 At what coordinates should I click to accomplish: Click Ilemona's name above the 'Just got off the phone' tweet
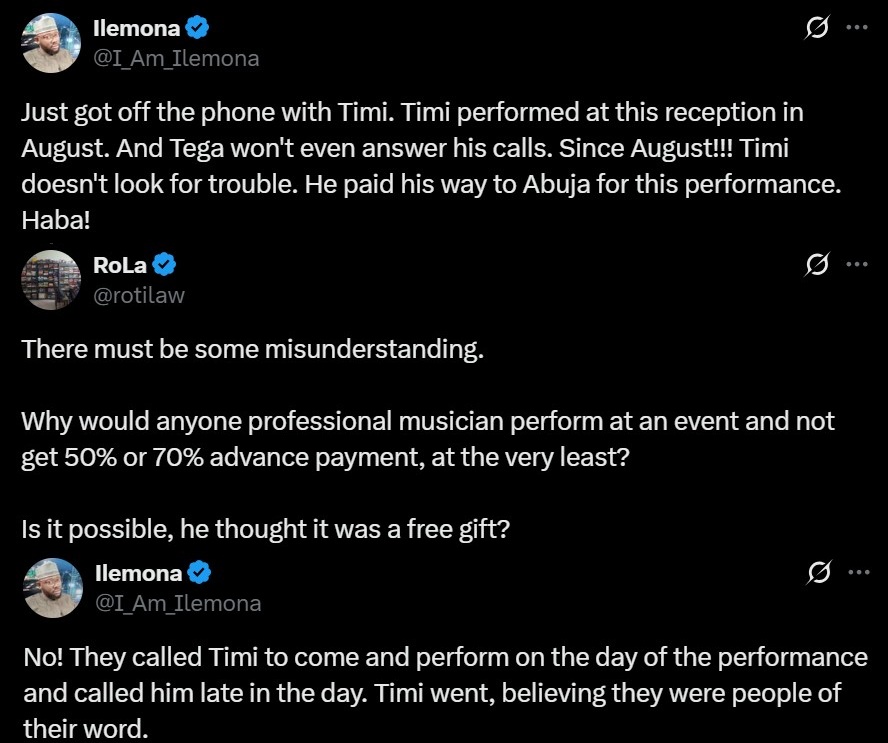[x=137, y=28]
